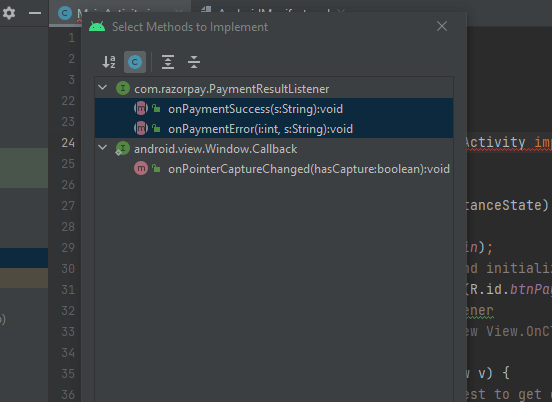Collapse the com.razorpay.PaymentResultListener node
Screen dimensions: 552x402
point(102,87)
